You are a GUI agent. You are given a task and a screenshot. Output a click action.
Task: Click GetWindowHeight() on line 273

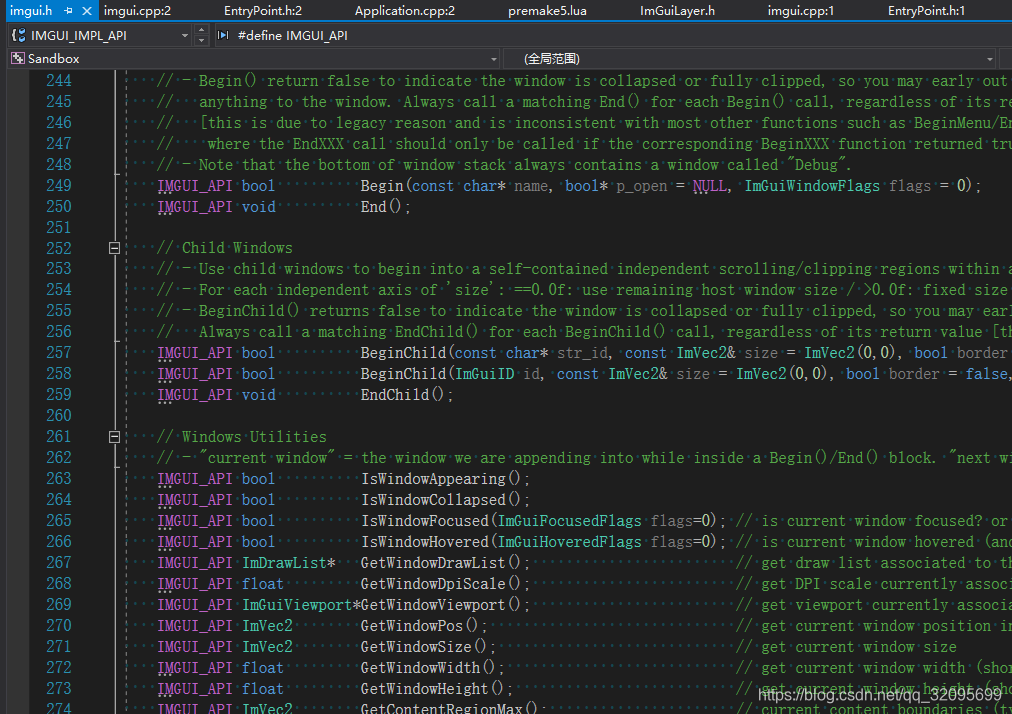click(x=436, y=688)
